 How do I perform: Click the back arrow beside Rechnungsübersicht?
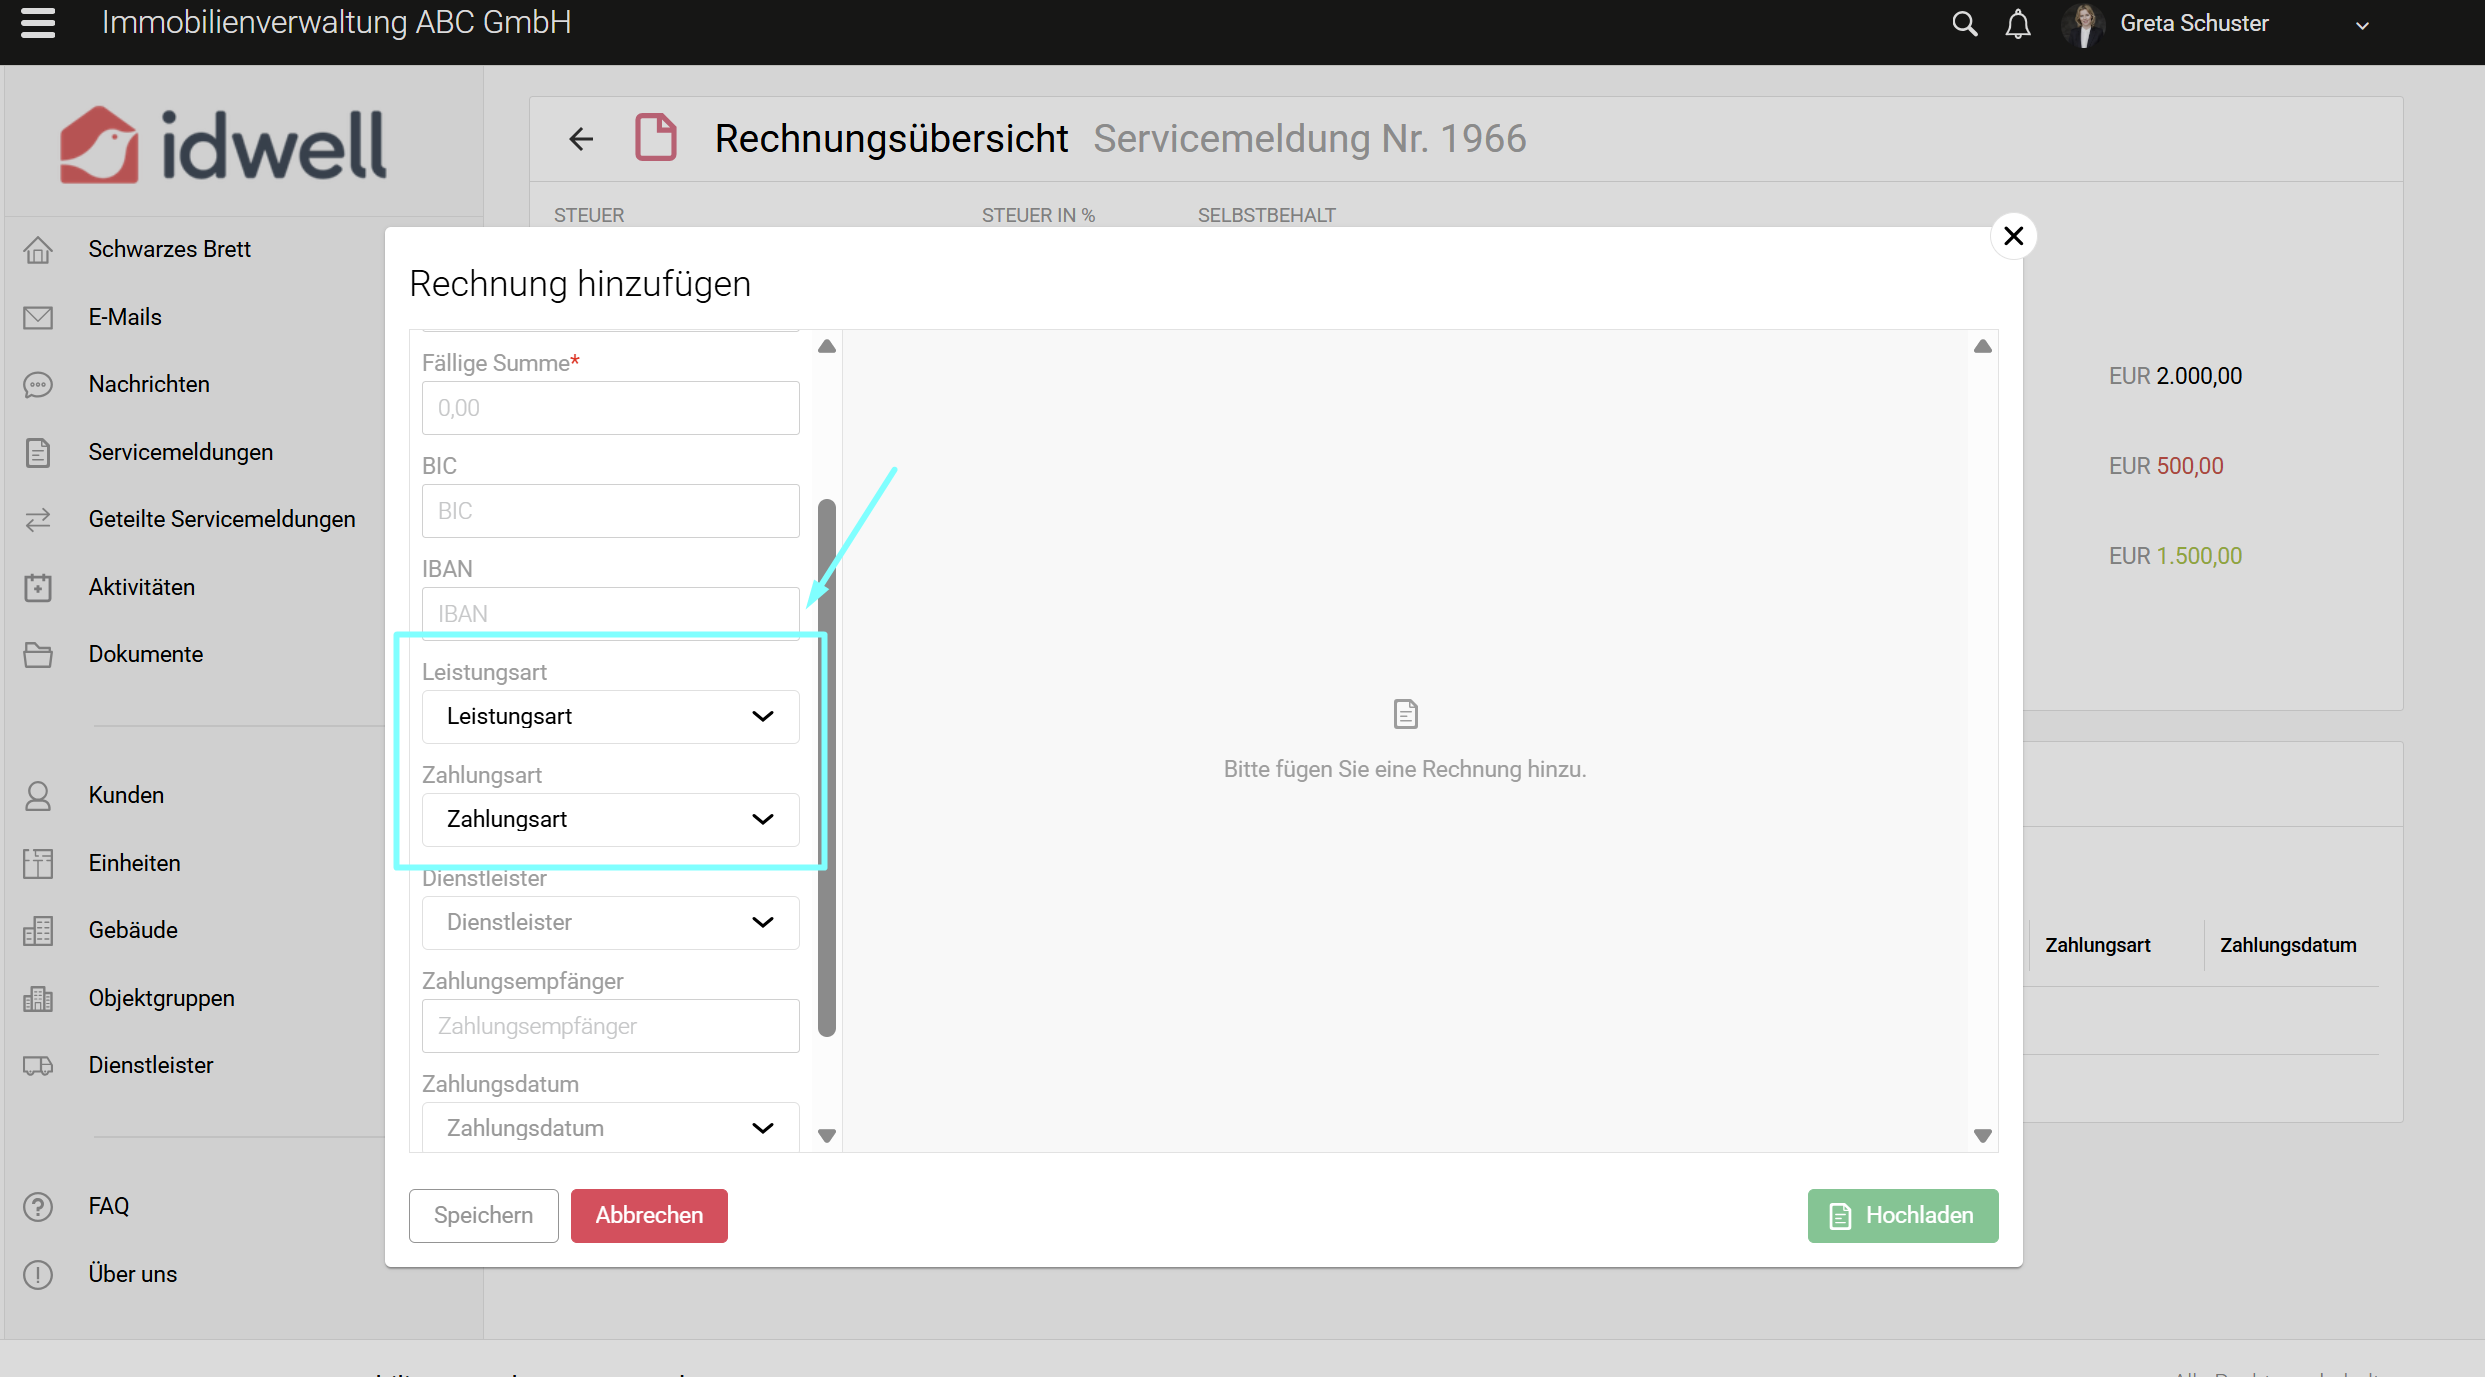[x=581, y=139]
